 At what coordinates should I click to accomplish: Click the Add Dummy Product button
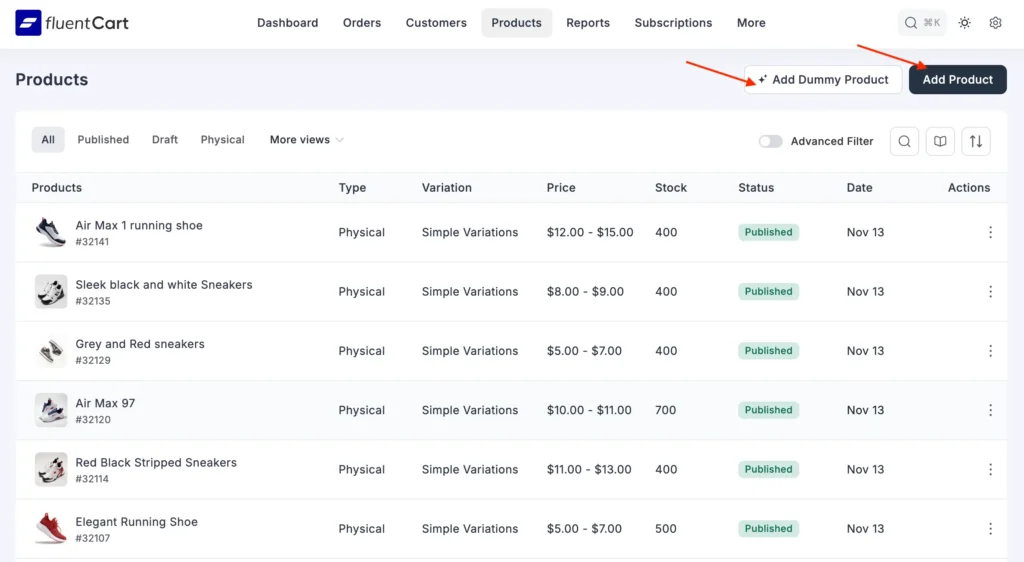click(x=822, y=80)
